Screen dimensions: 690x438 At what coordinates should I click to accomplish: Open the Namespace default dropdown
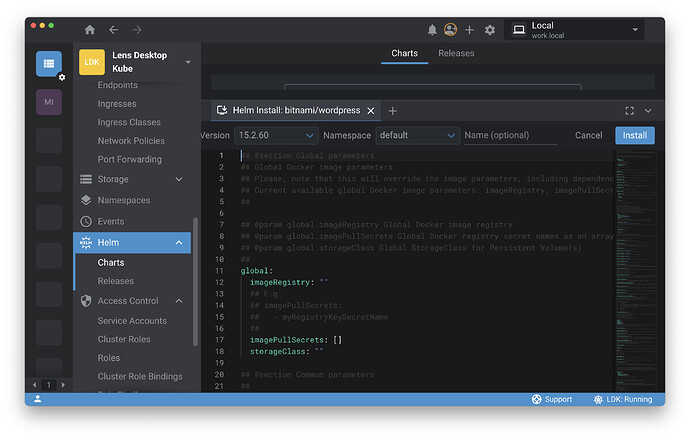coord(417,135)
